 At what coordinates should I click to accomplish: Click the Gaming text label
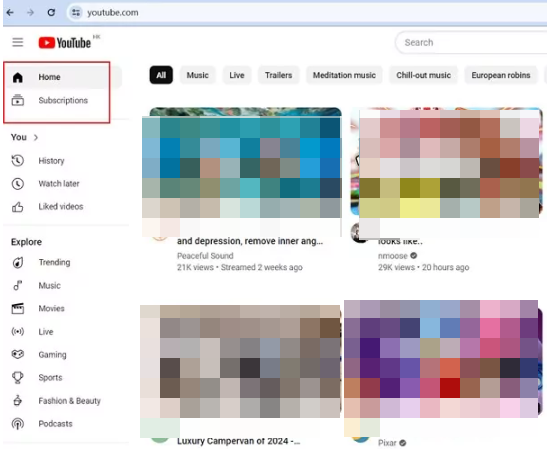pos(52,355)
